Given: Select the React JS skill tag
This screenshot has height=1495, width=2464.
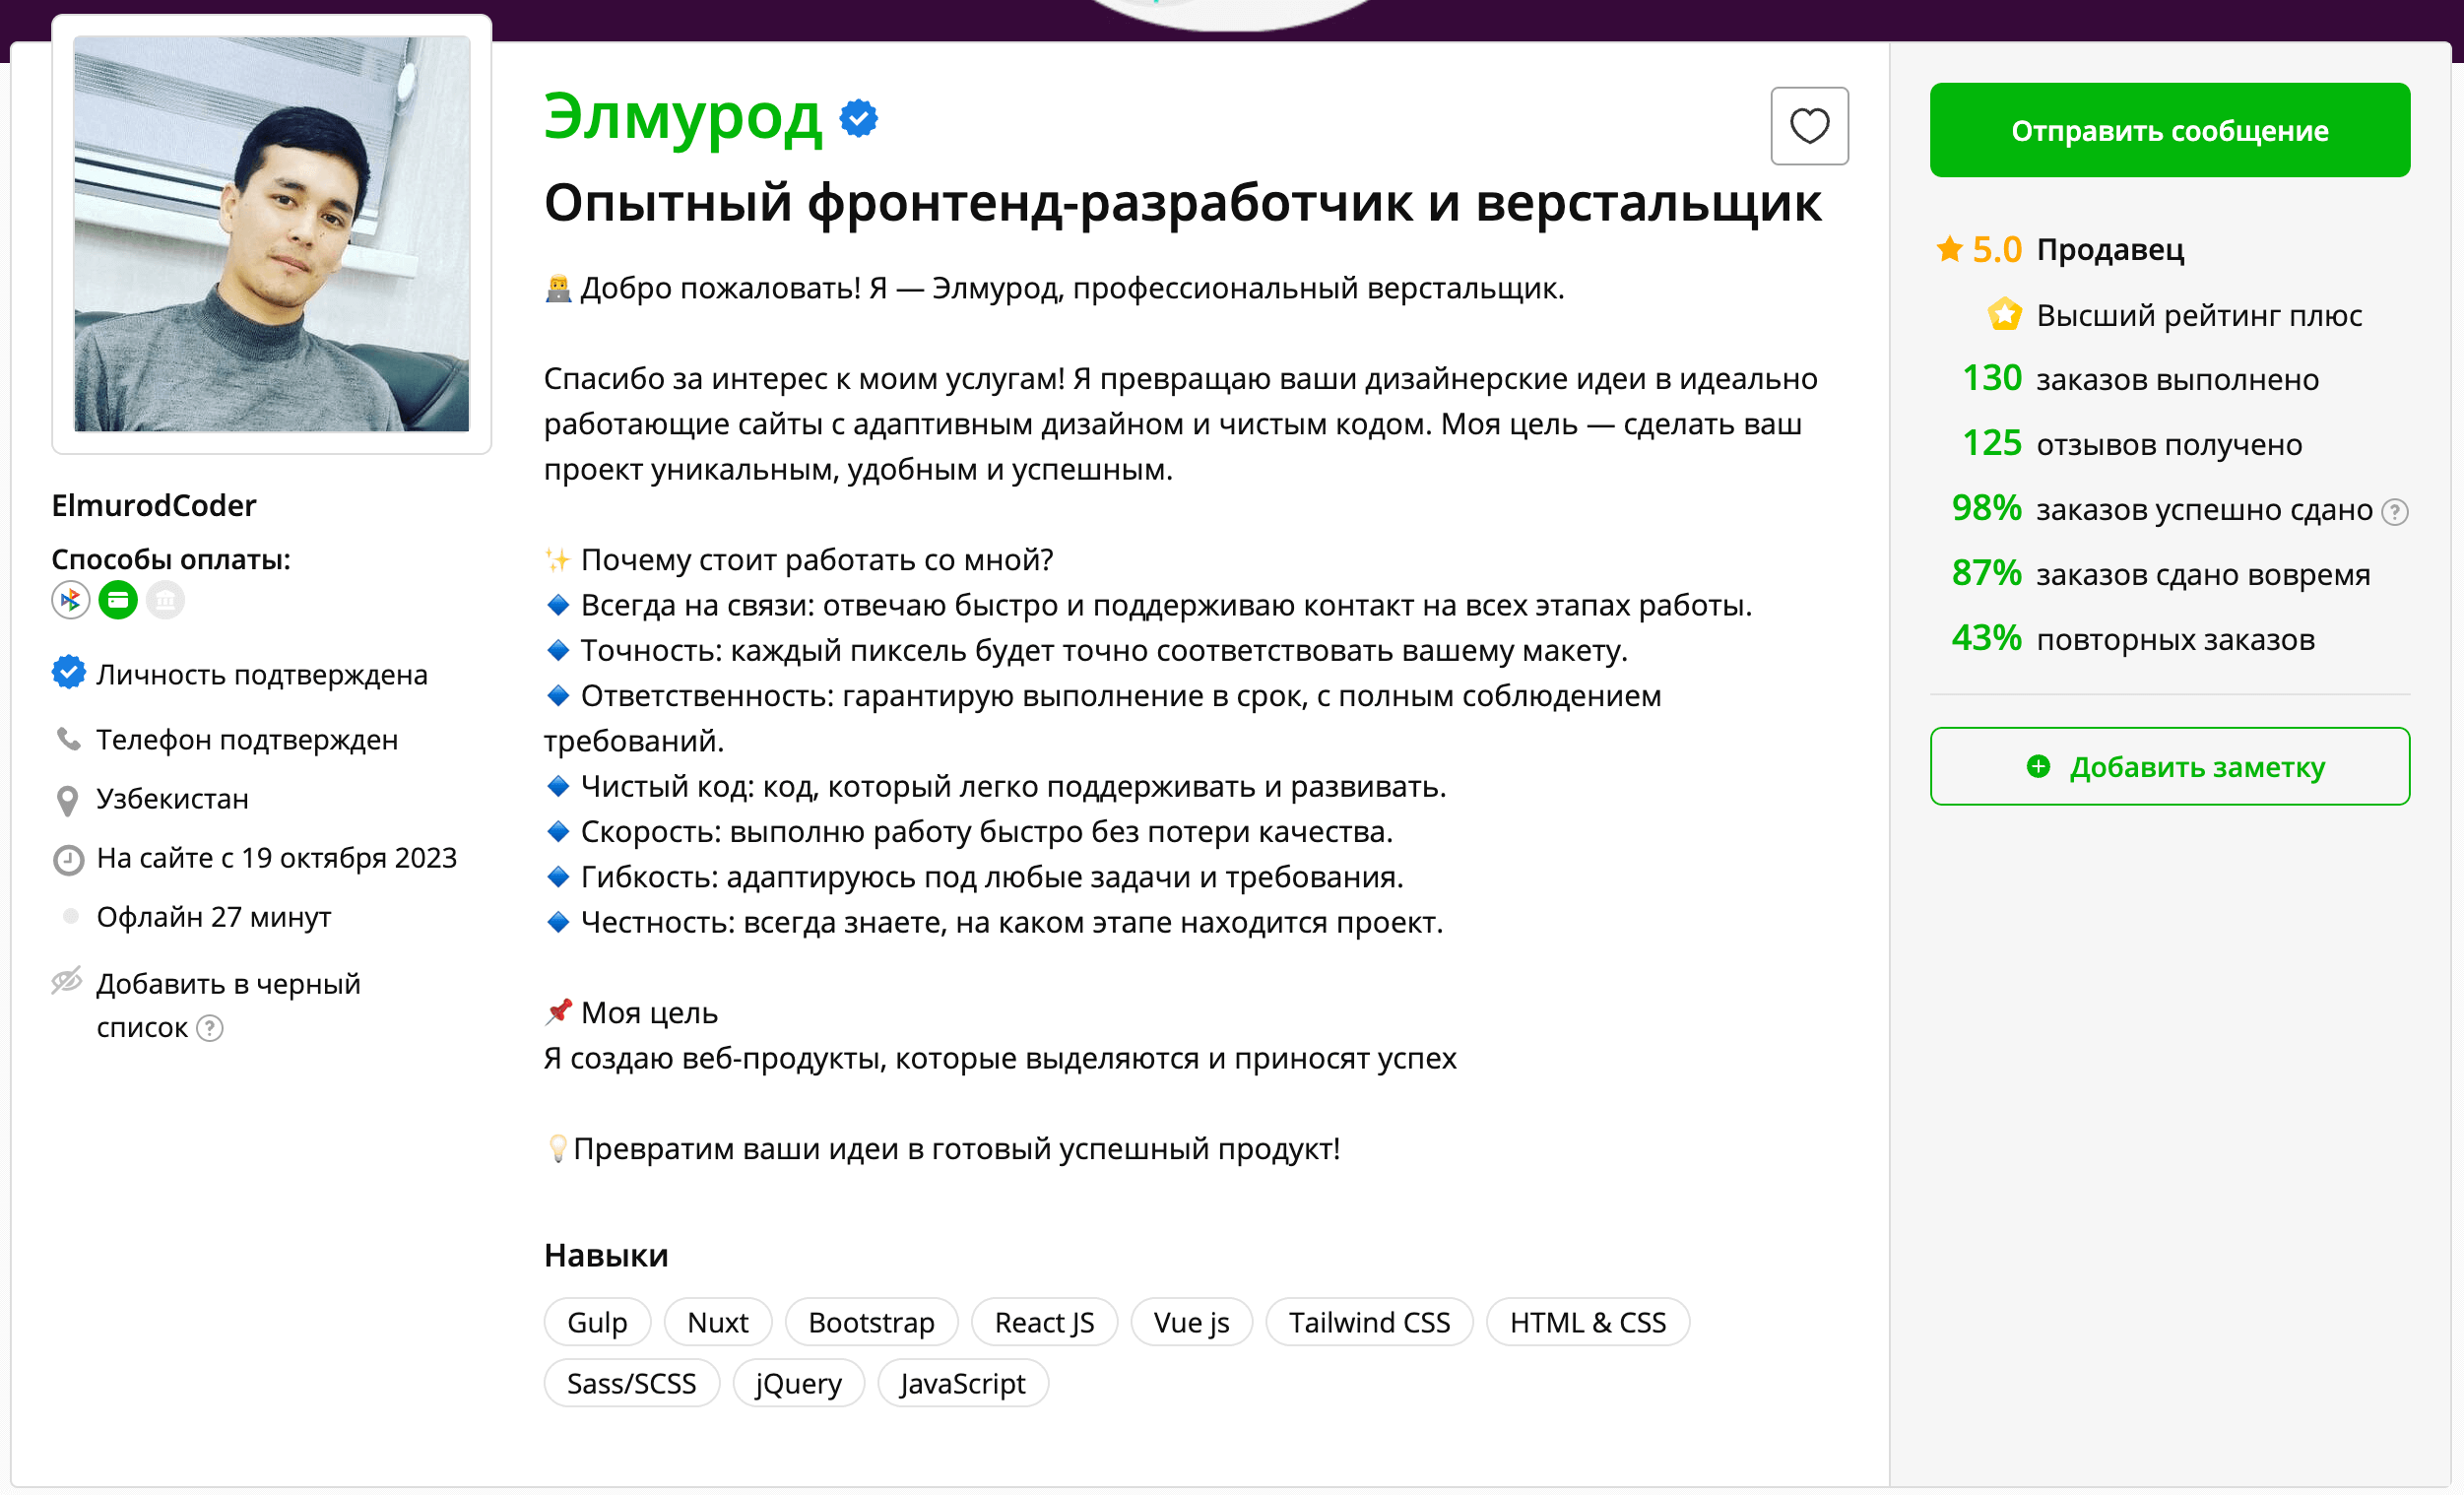Looking at the screenshot, I should (x=1044, y=1322).
